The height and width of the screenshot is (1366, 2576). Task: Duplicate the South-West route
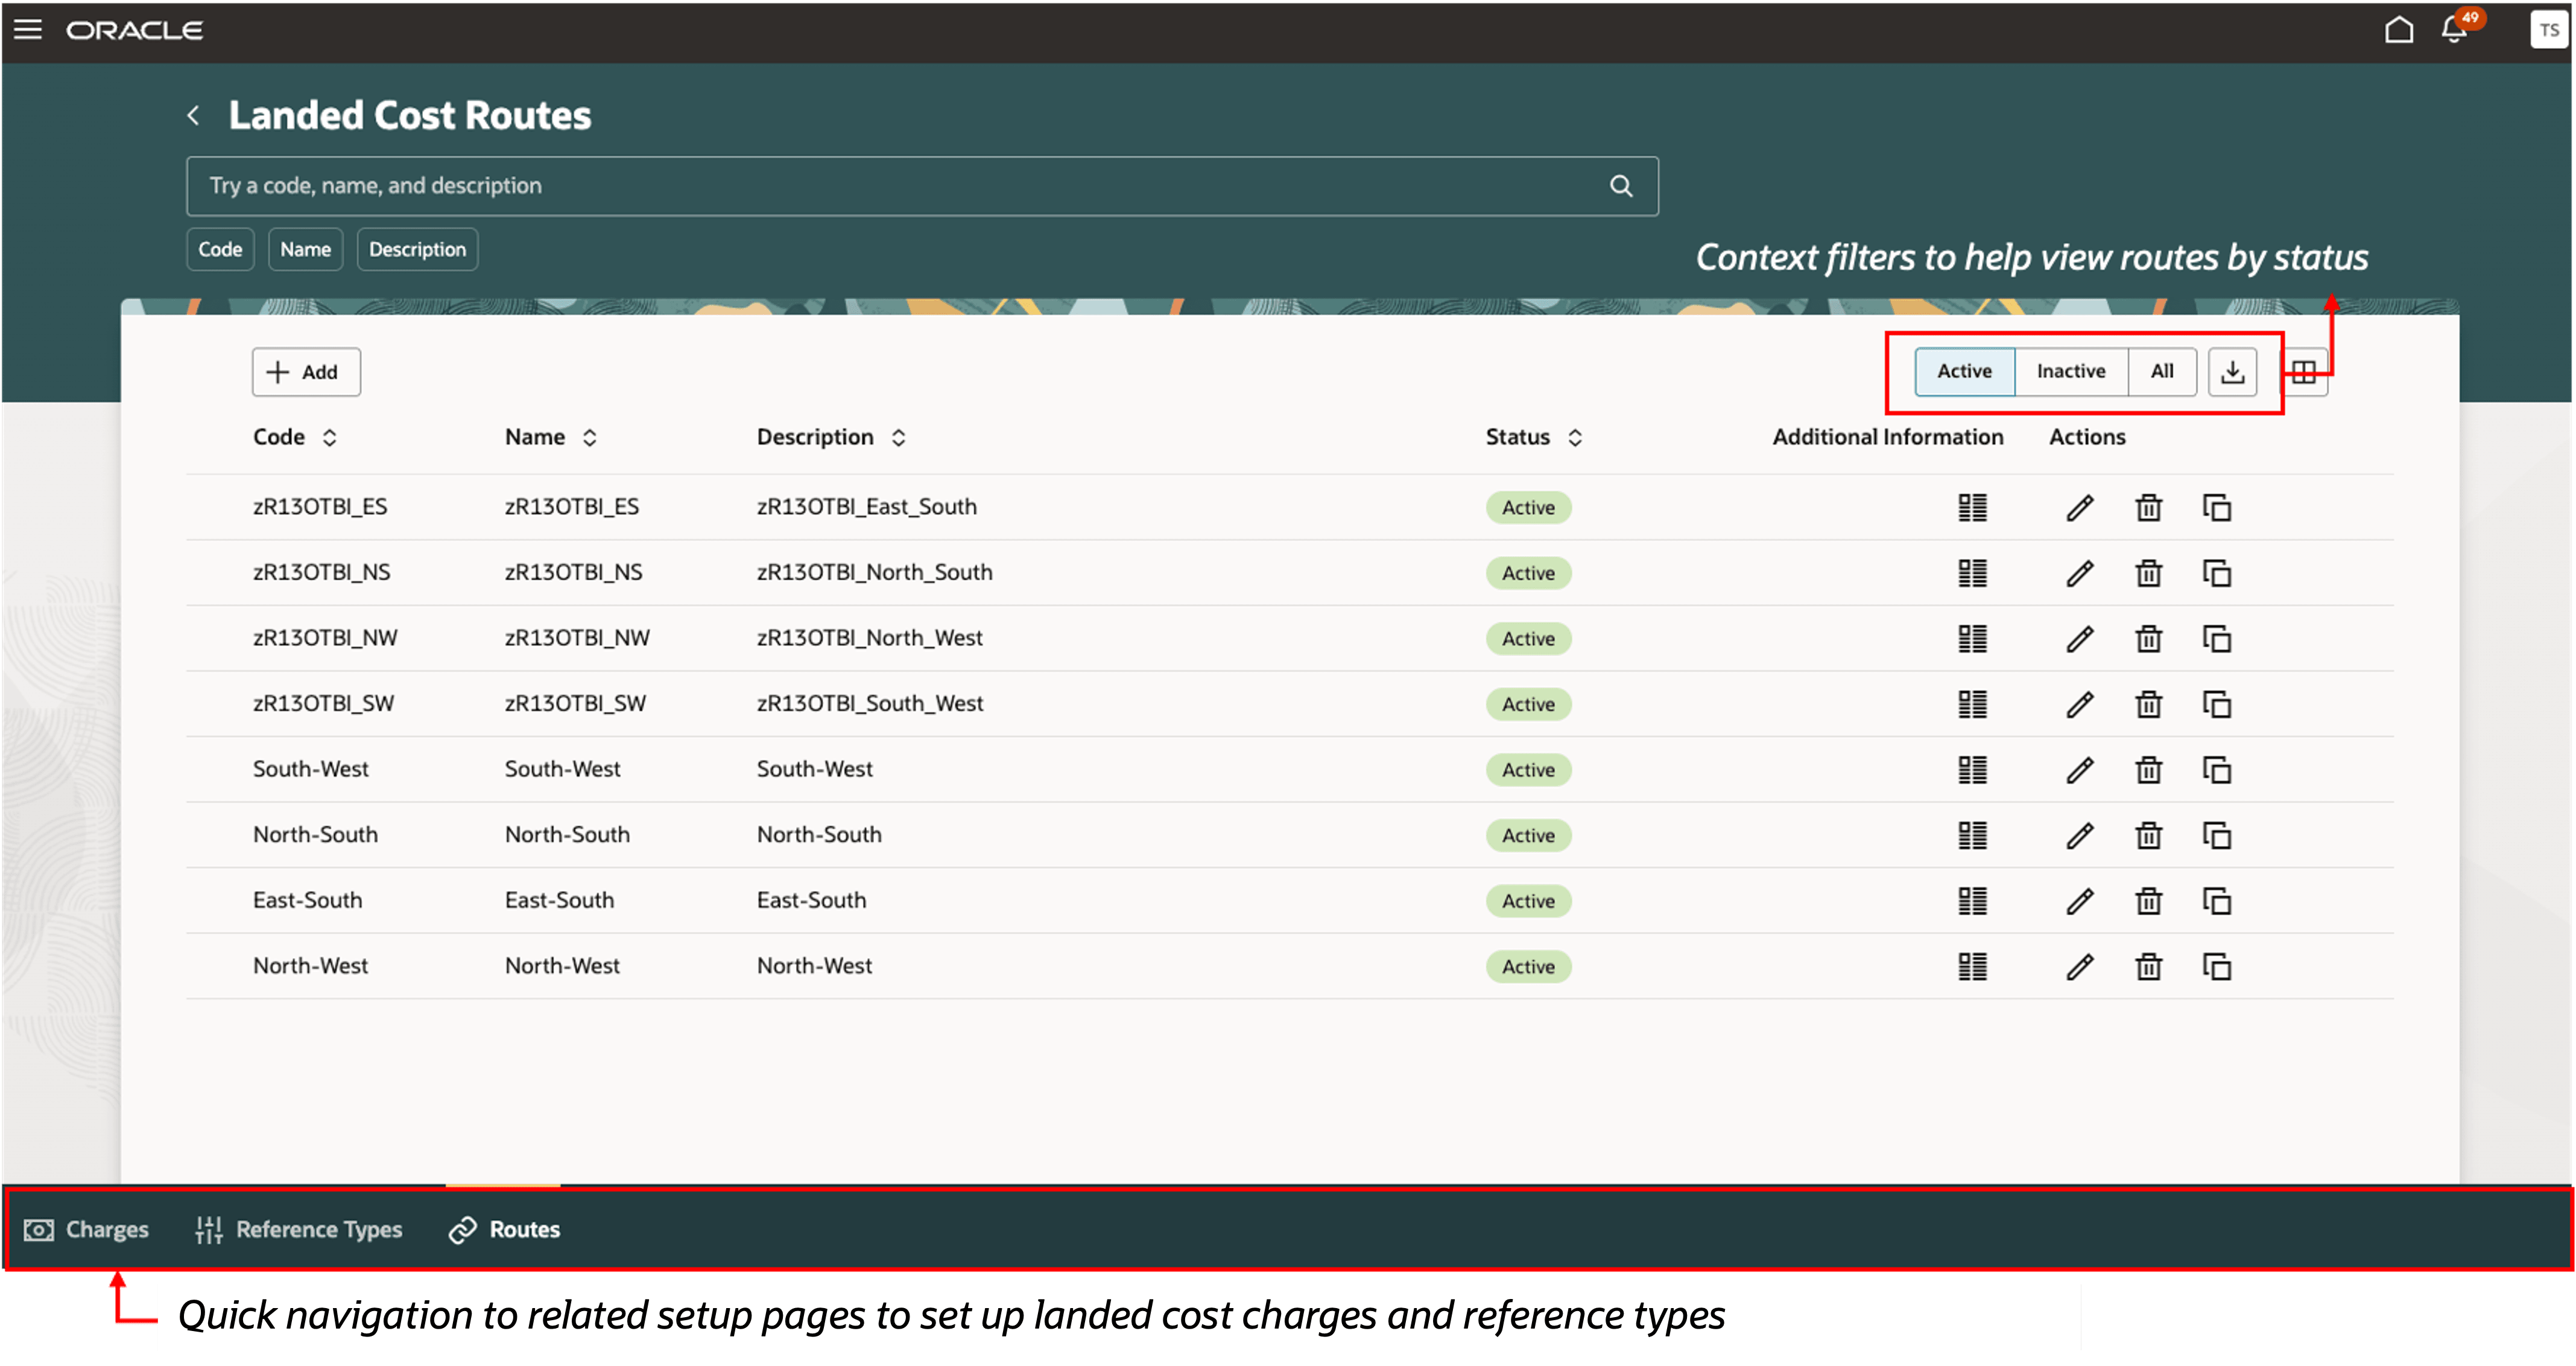point(2216,770)
